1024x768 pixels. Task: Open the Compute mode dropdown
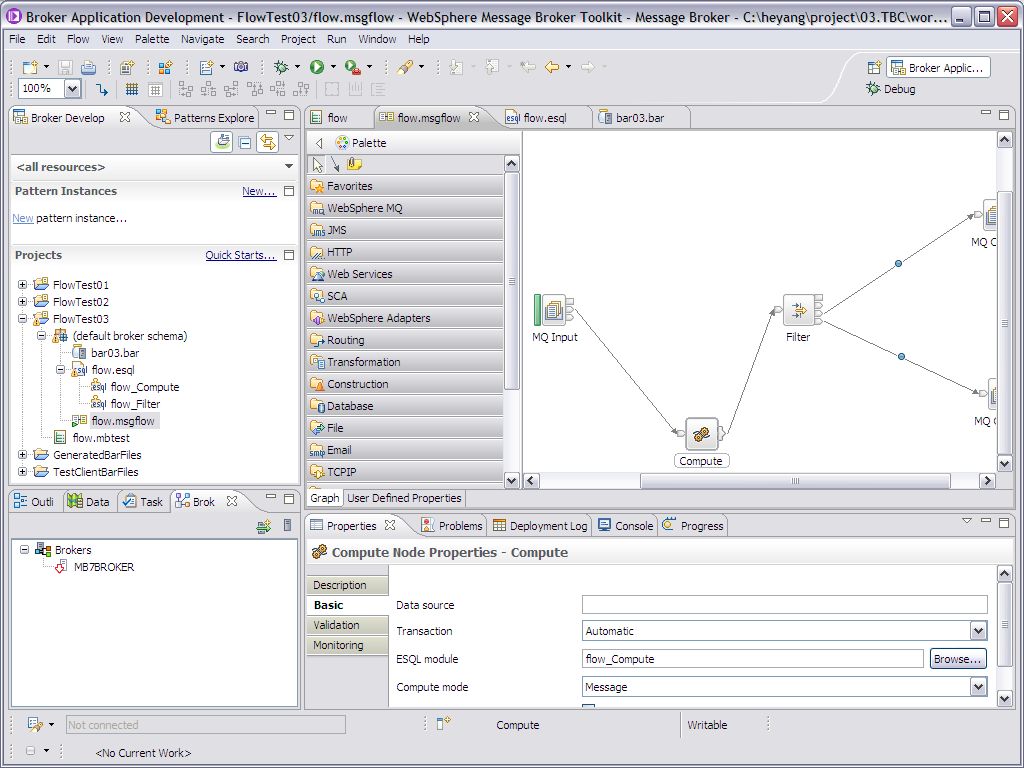click(978, 687)
